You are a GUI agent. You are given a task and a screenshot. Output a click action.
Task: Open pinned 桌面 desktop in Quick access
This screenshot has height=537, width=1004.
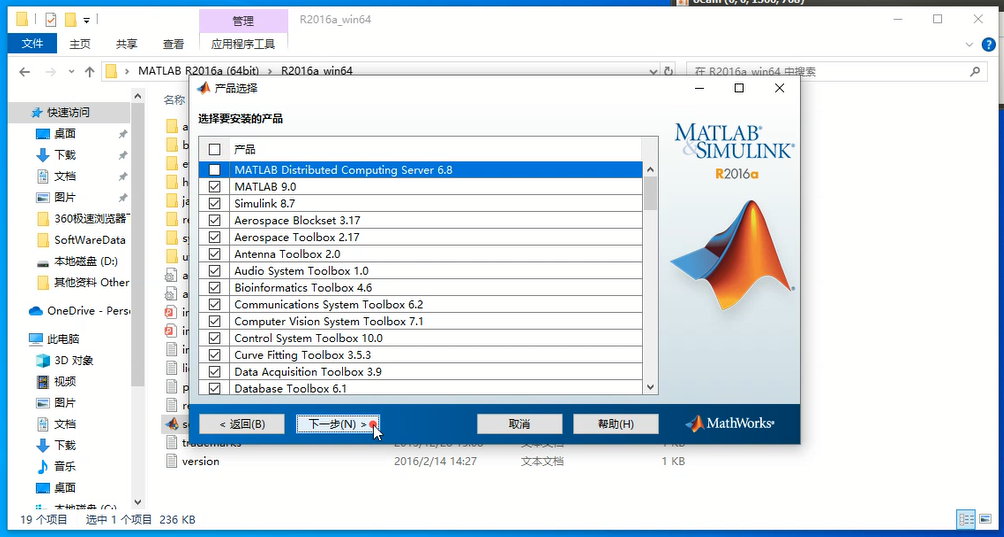(x=65, y=134)
